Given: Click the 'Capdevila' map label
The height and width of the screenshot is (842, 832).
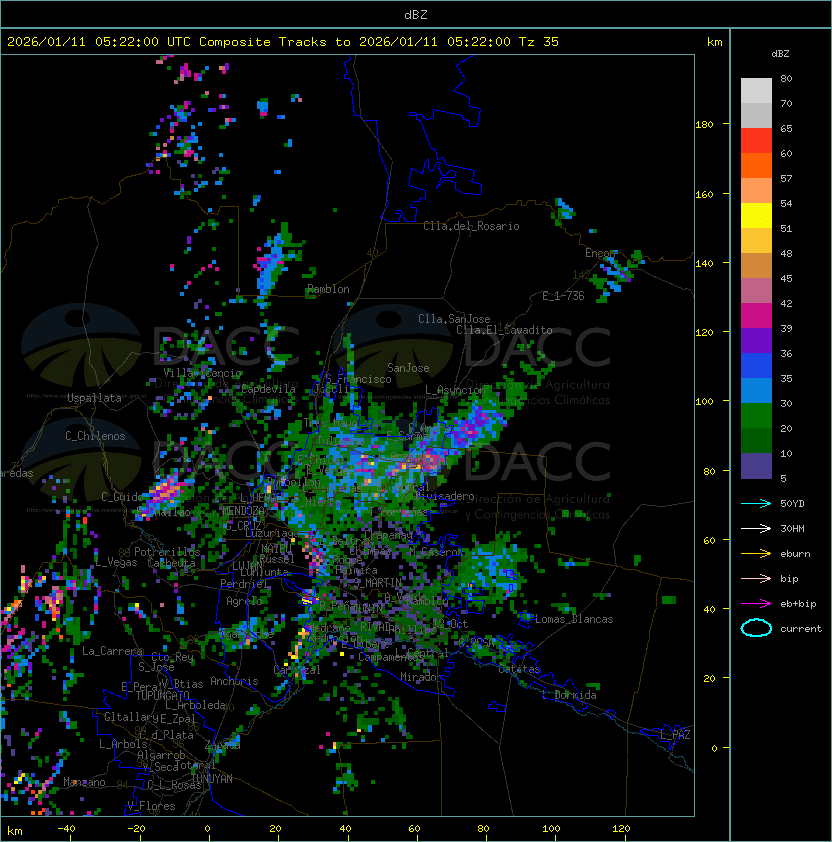Looking at the screenshot, I should coord(268,389).
